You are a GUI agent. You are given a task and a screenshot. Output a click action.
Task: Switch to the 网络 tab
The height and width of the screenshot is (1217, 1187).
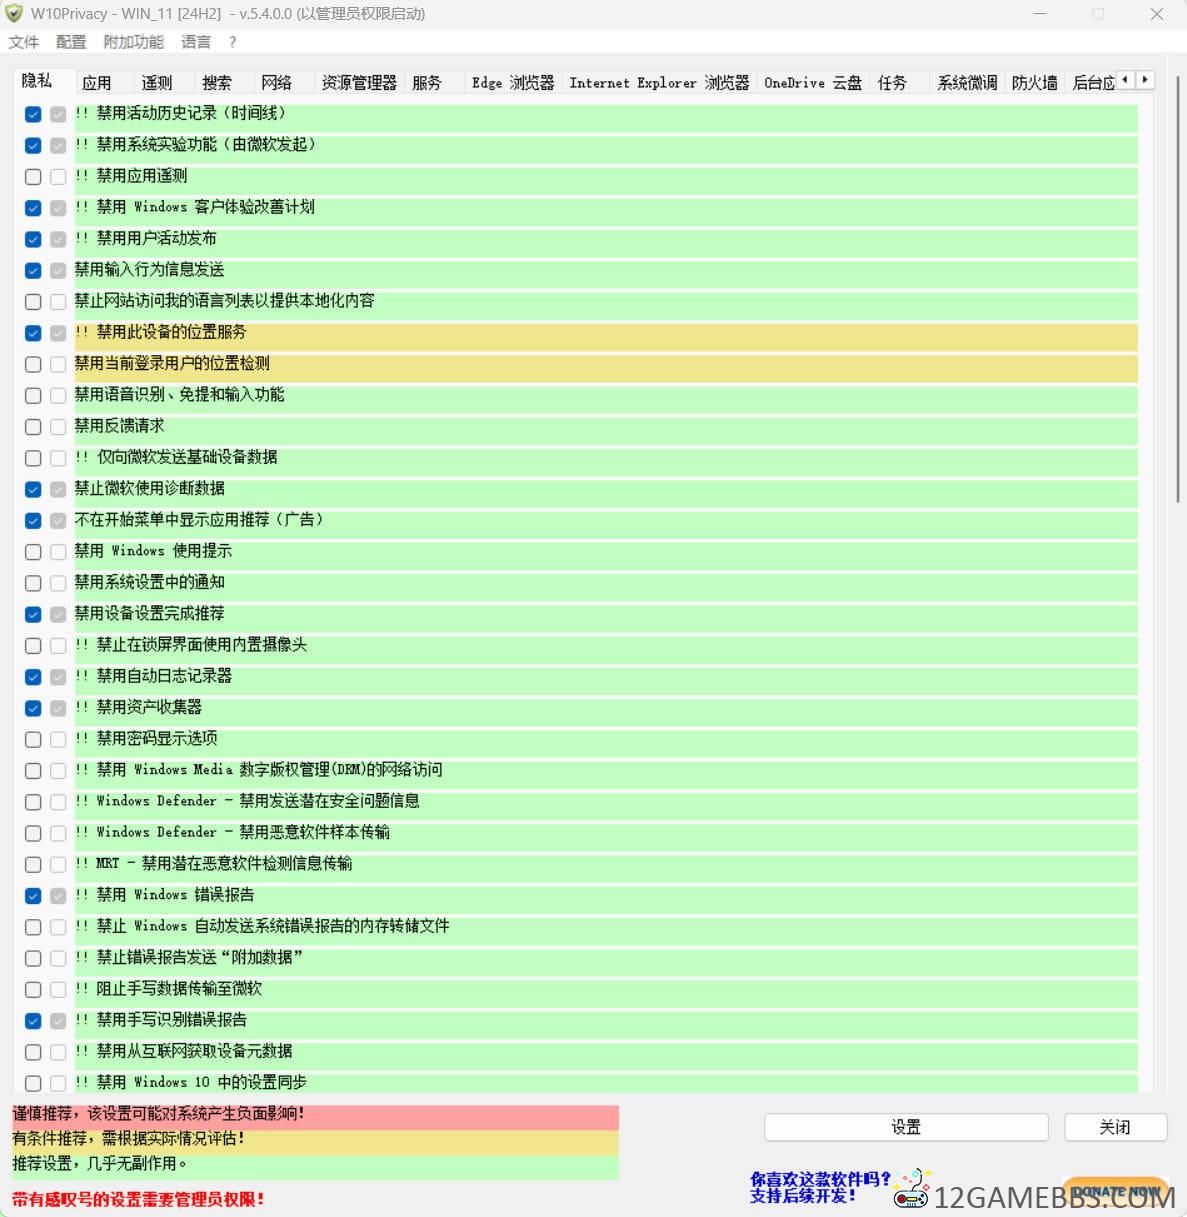tap(277, 83)
